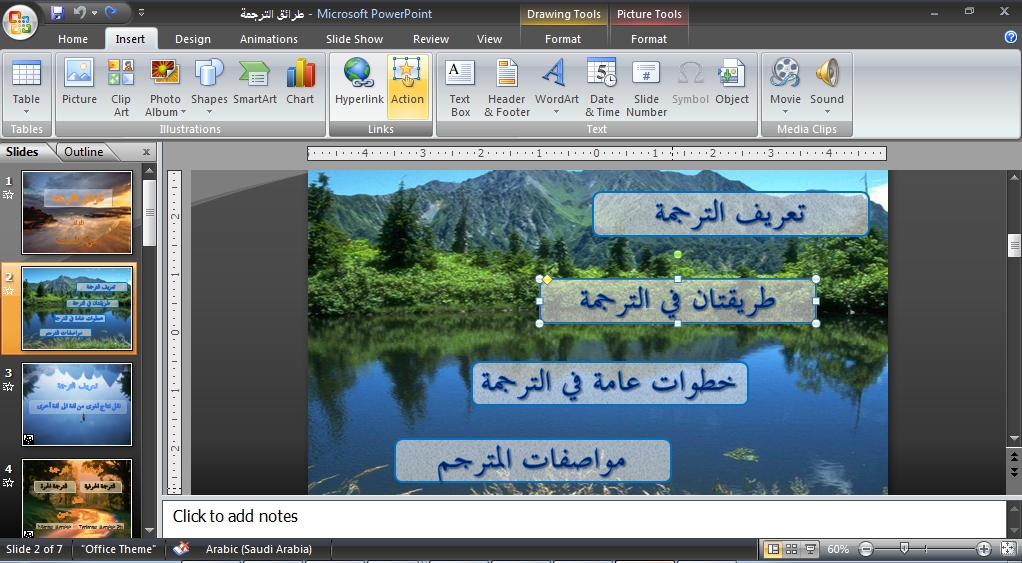The width and height of the screenshot is (1022, 563).
Task: Fit slide to current window
Action: coord(1008,549)
